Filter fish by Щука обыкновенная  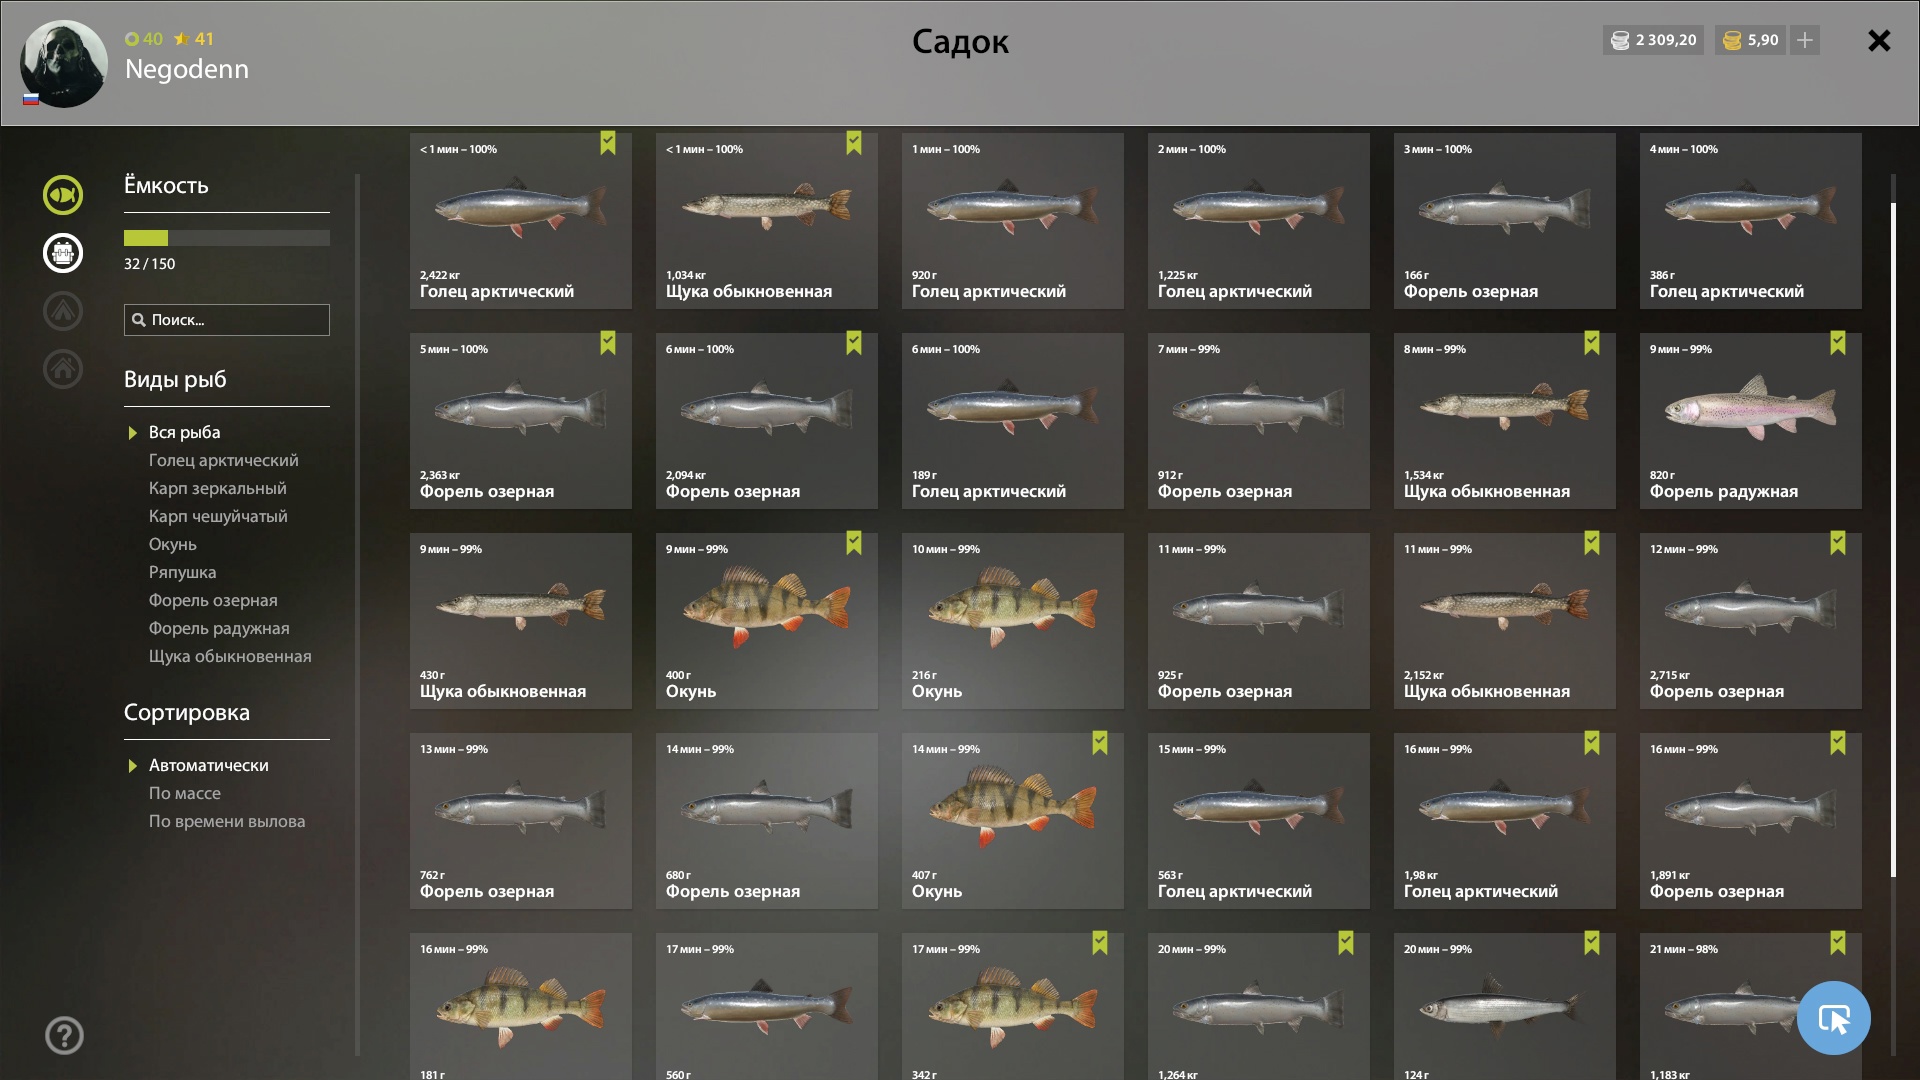(x=230, y=656)
